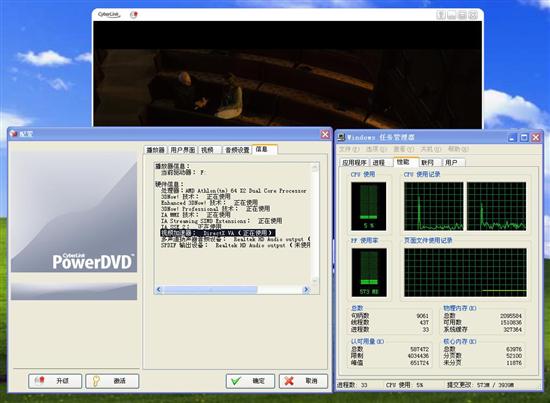The height and width of the screenshot is (403, 550).
Task: Select Task Manager 性能 tab
Action: [405, 162]
